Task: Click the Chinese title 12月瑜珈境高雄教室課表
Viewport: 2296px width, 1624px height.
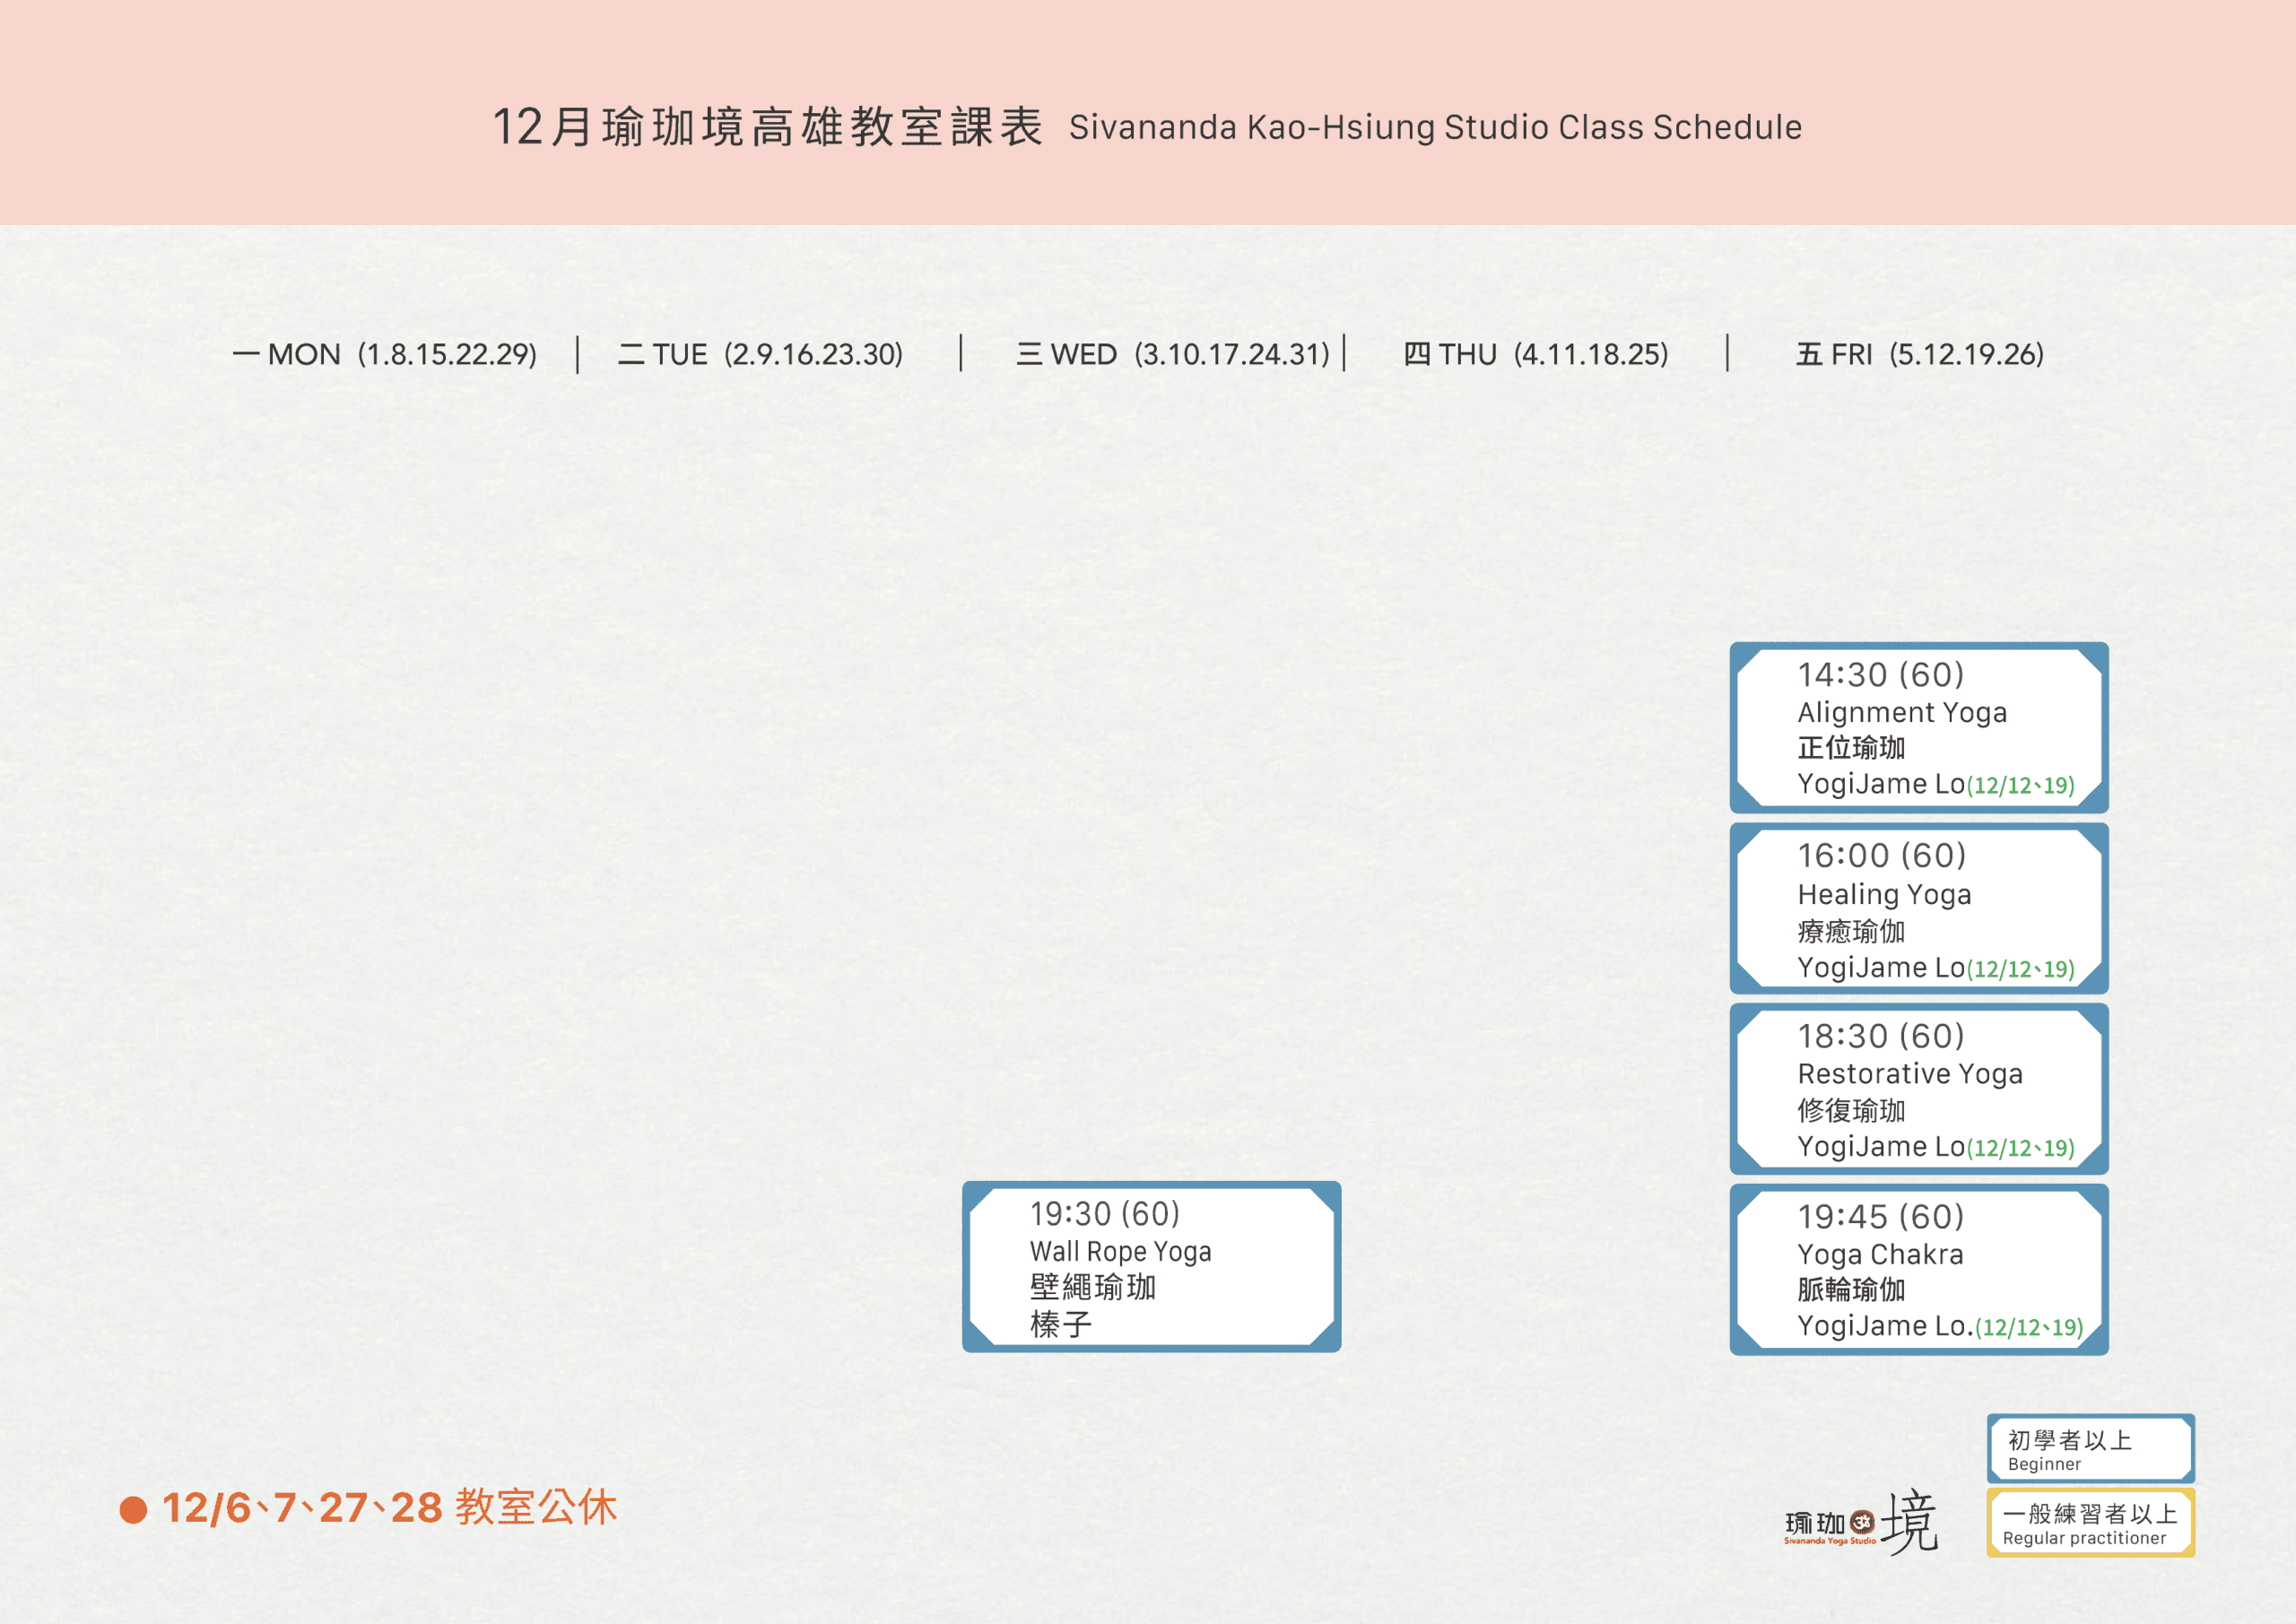Action: point(767,128)
